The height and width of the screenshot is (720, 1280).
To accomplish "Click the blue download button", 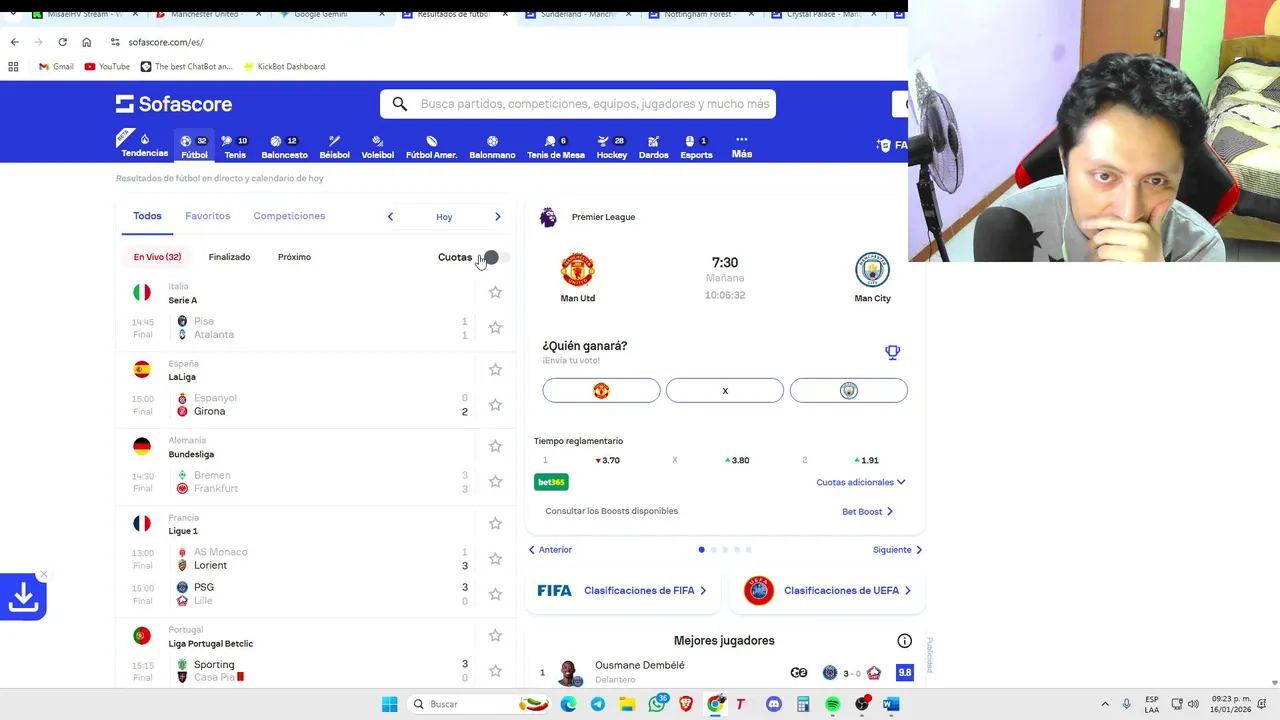I will 23,597.
